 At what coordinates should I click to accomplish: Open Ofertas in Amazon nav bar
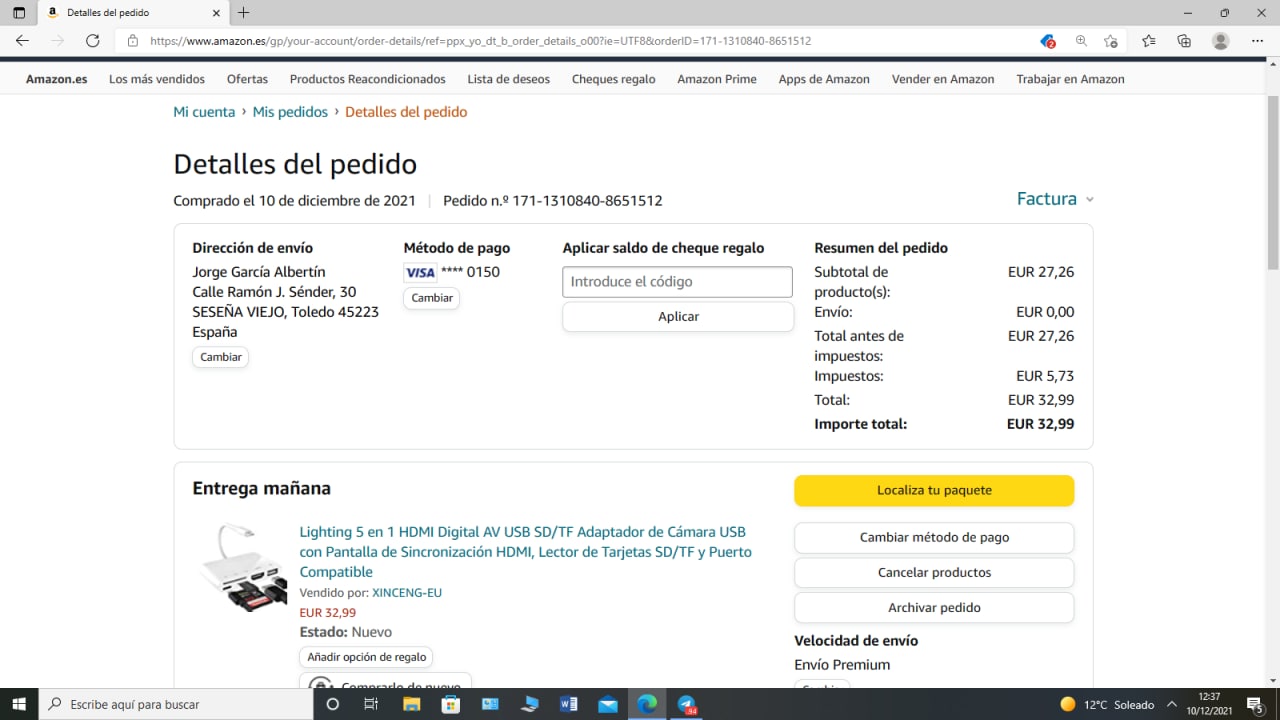[x=247, y=79]
